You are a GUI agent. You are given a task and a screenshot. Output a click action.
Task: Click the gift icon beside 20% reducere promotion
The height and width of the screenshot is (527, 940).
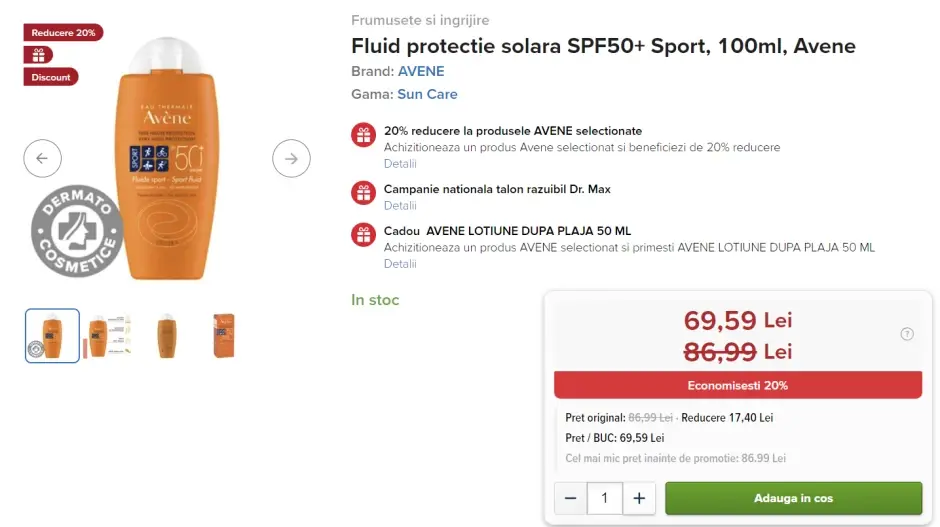coord(363,135)
